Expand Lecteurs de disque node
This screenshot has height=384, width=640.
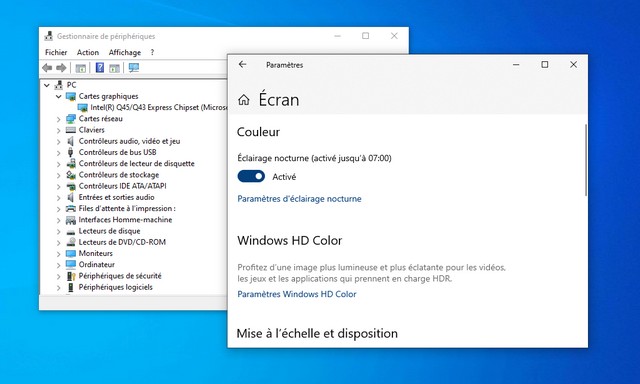58,231
